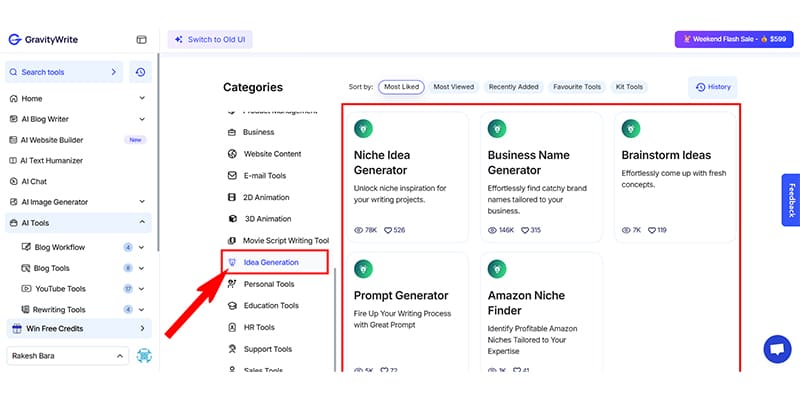Click the YouTube Tools play icon

[26, 289]
